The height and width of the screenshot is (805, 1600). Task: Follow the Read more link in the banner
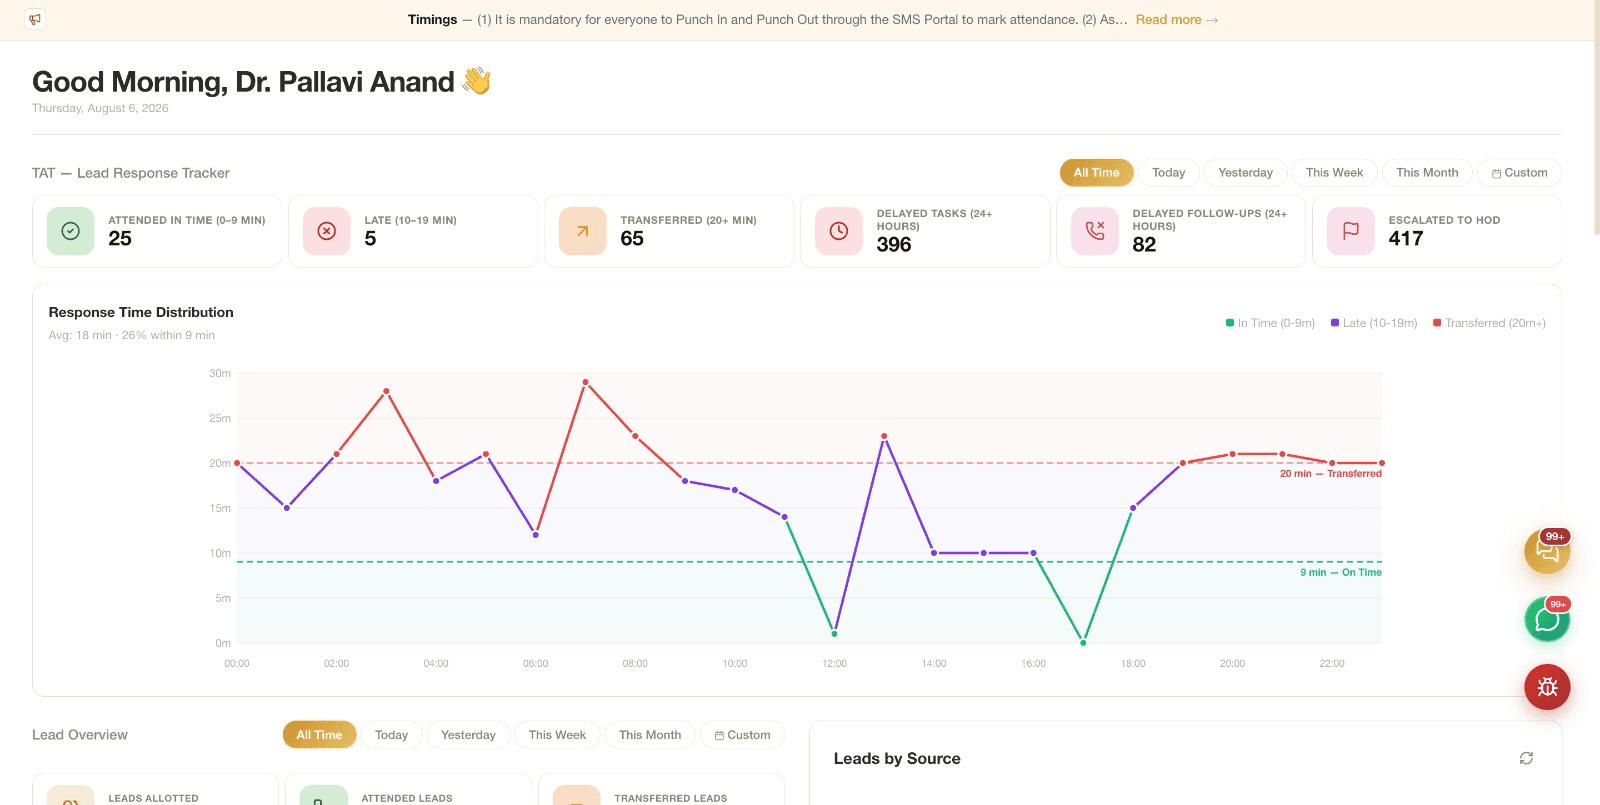[1176, 20]
